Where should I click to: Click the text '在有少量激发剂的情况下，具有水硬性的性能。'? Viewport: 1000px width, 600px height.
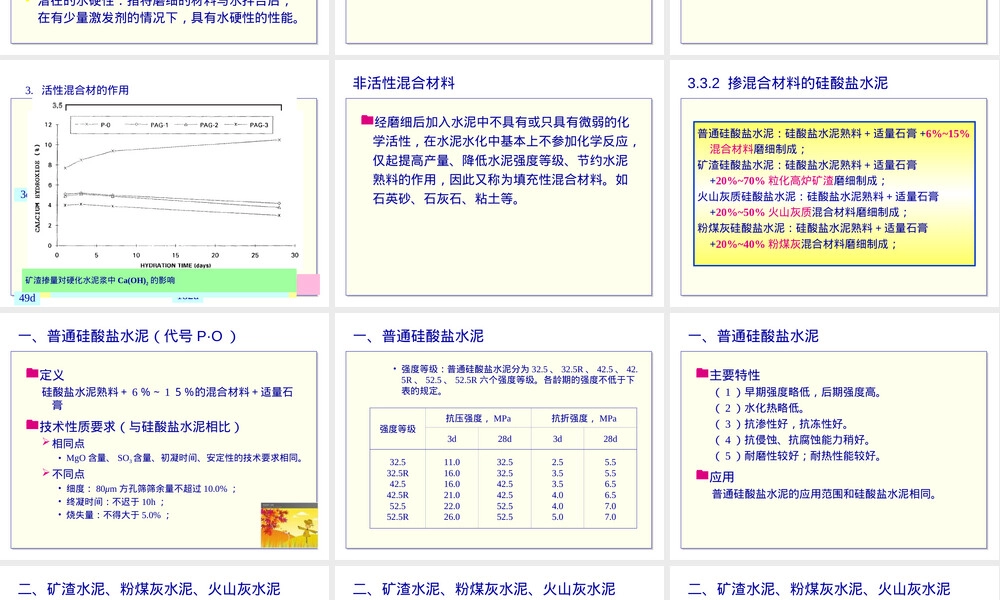click(x=168, y=18)
